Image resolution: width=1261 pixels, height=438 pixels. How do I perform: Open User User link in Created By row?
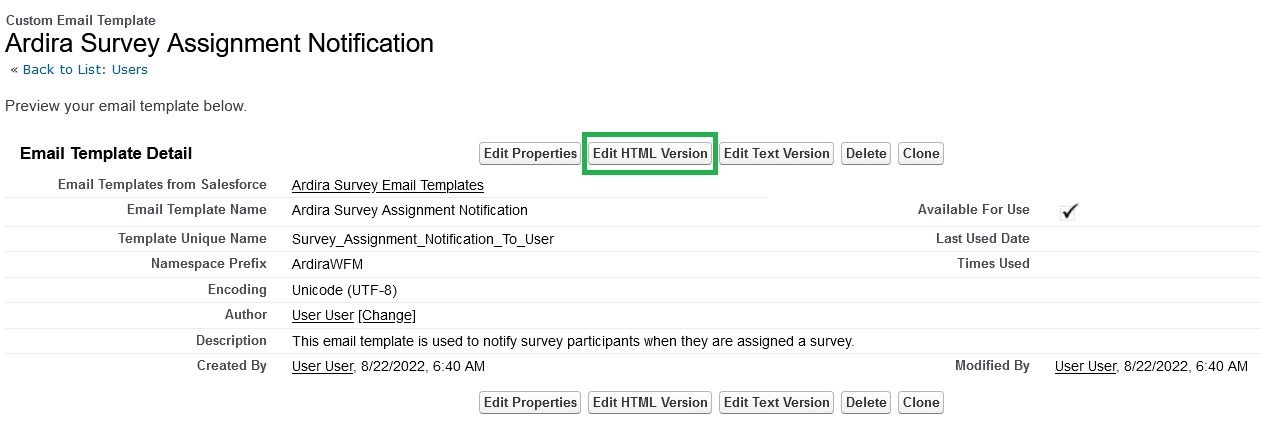(322, 366)
